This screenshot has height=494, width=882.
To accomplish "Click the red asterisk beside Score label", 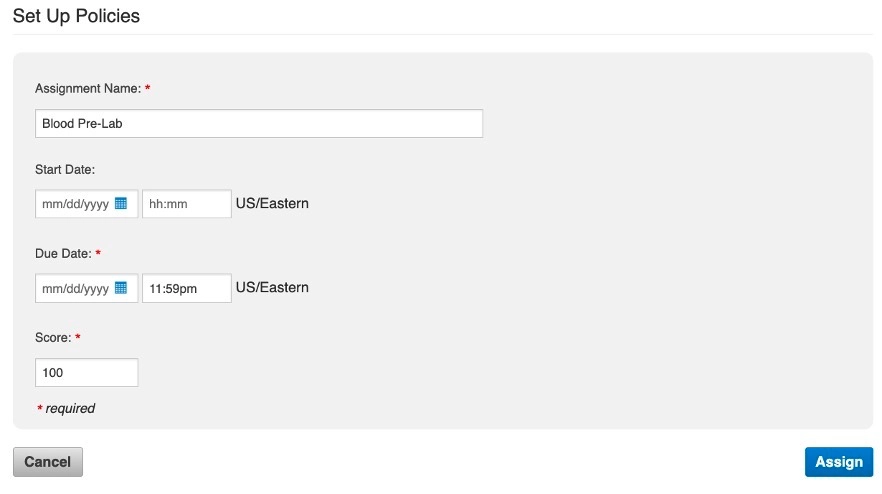I will click(x=78, y=337).
